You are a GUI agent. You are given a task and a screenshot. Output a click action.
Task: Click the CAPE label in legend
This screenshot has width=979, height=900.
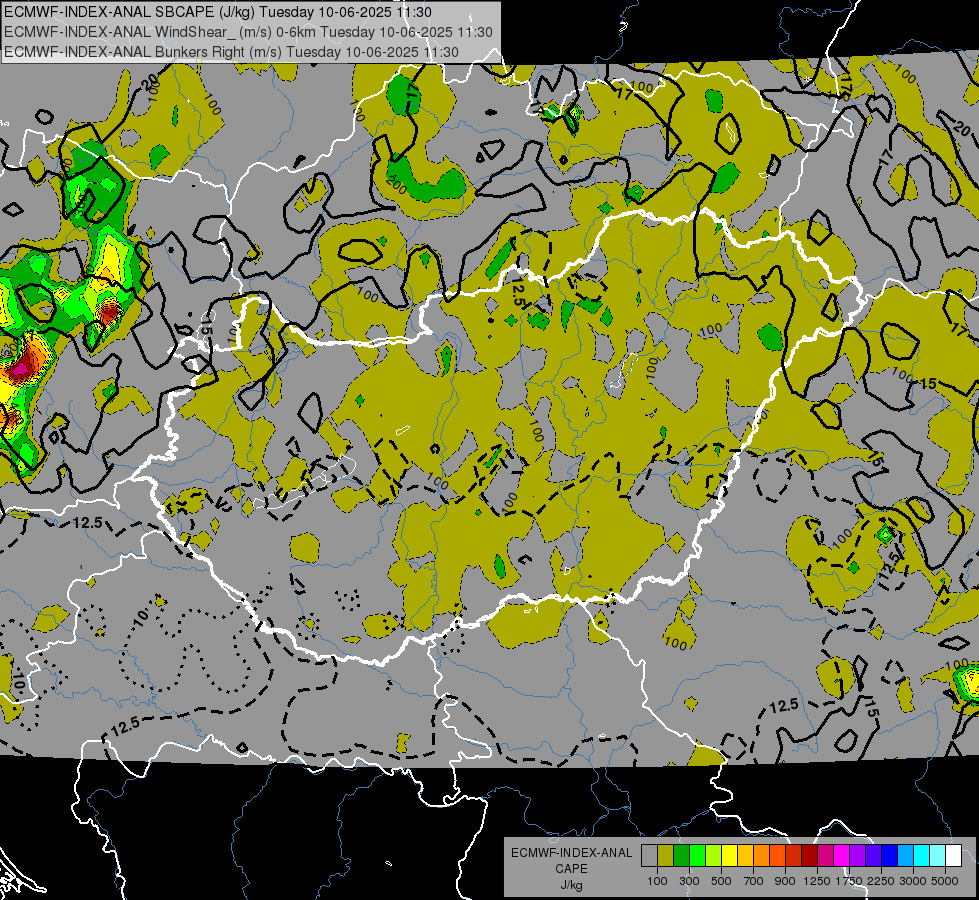point(571,869)
